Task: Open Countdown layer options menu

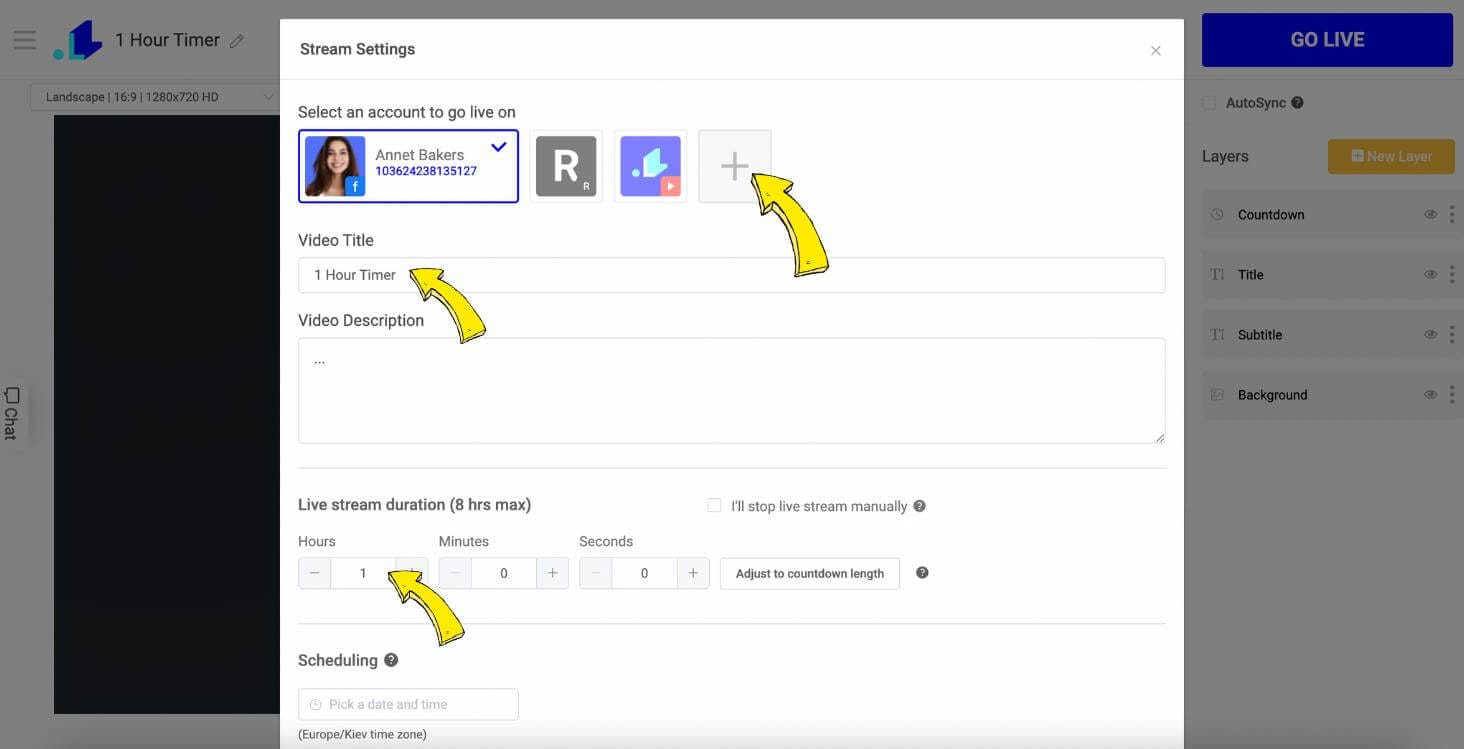Action: [1452, 214]
